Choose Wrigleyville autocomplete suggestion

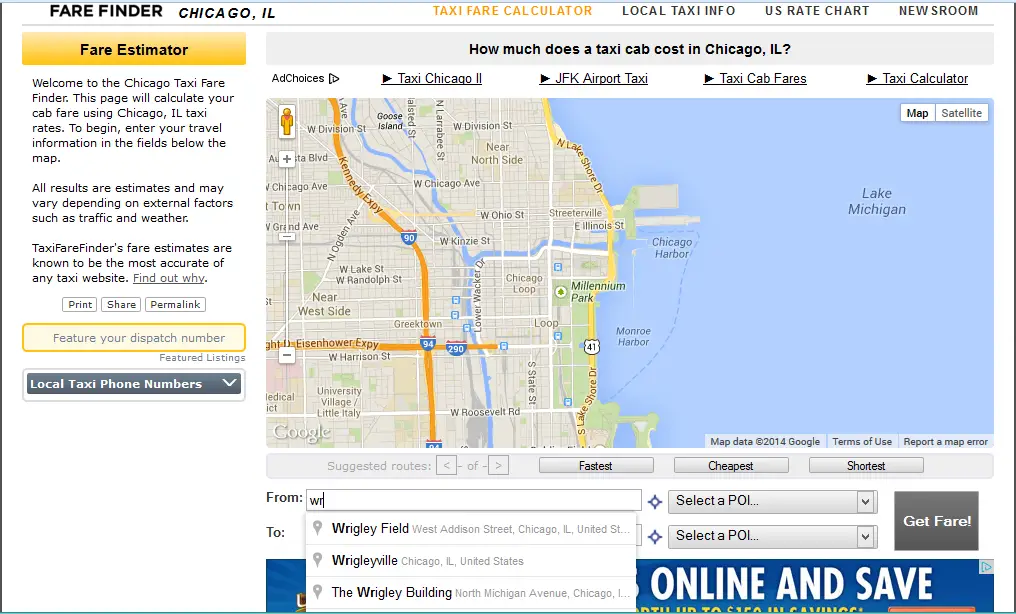coord(471,560)
